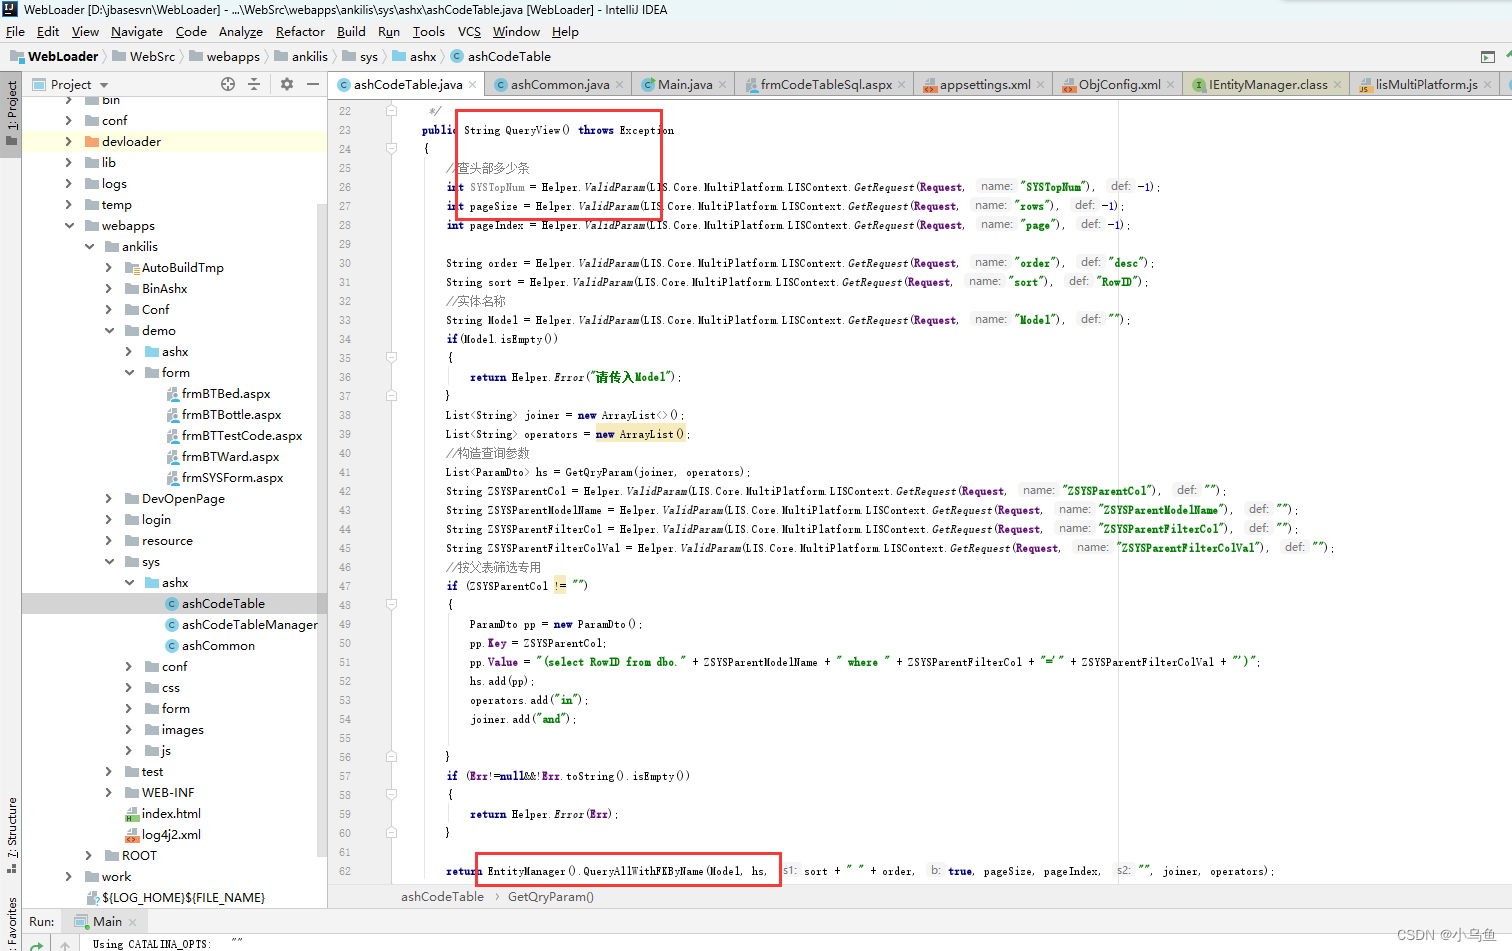Expand the devloader folder
The width and height of the screenshot is (1512, 951).
(69, 142)
